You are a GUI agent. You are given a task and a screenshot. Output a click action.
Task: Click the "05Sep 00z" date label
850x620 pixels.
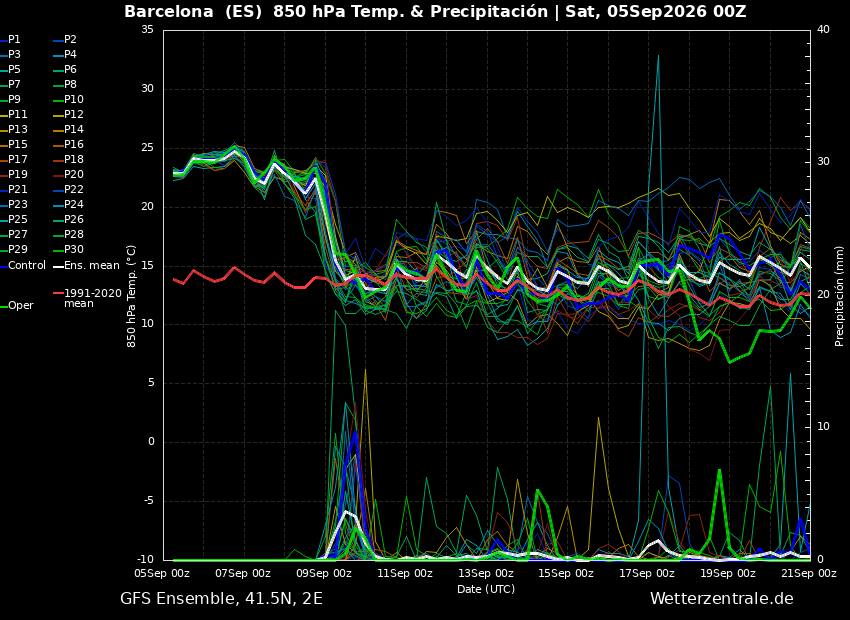click(x=162, y=573)
